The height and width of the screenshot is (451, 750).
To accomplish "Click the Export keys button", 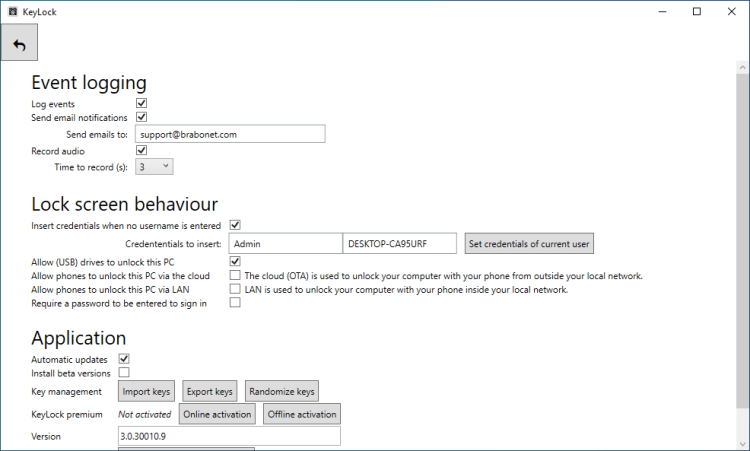I will pos(210,391).
